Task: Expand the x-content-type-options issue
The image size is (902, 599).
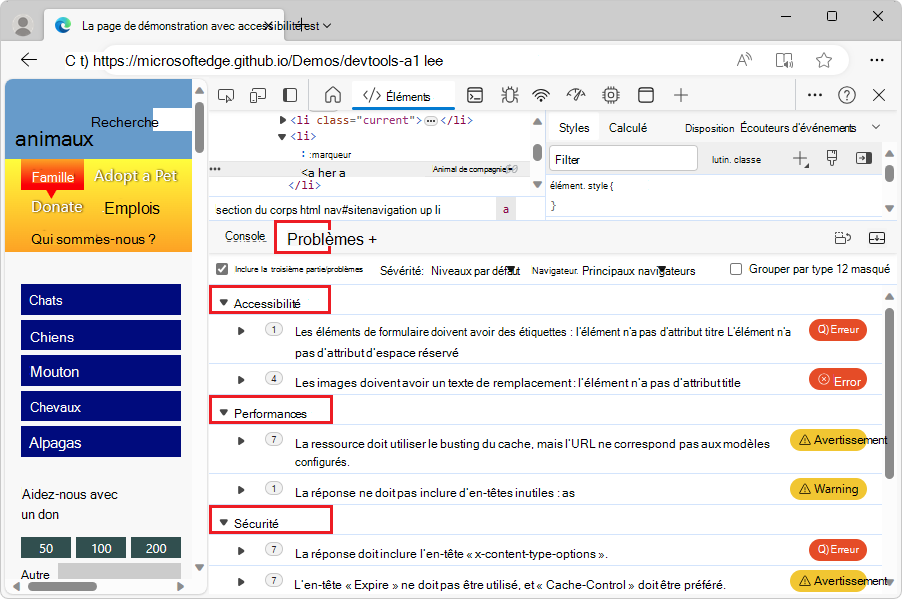Action: tap(241, 551)
